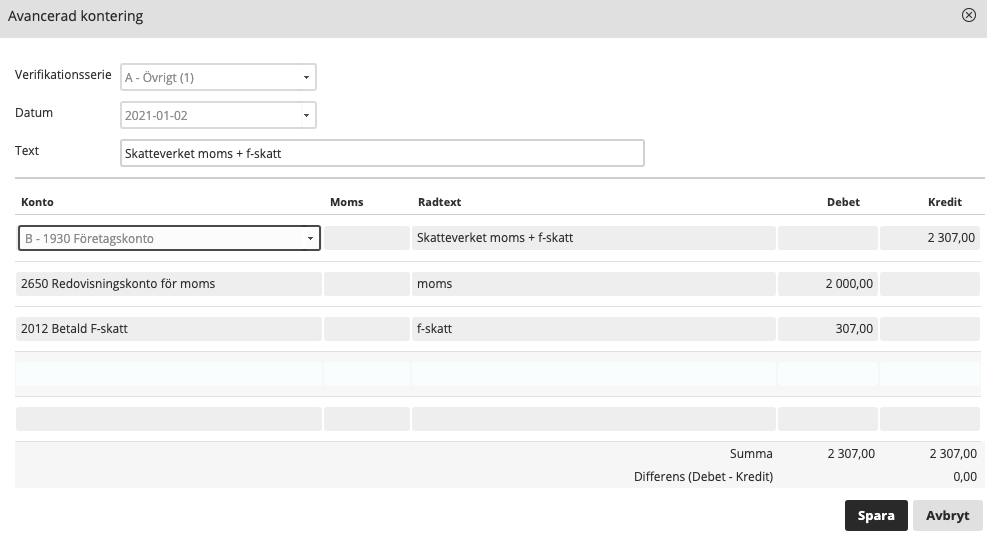The height and width of the screenshot is (544, 987).
Task: Cancel with the Avbryt button
Action: [947, 516]
